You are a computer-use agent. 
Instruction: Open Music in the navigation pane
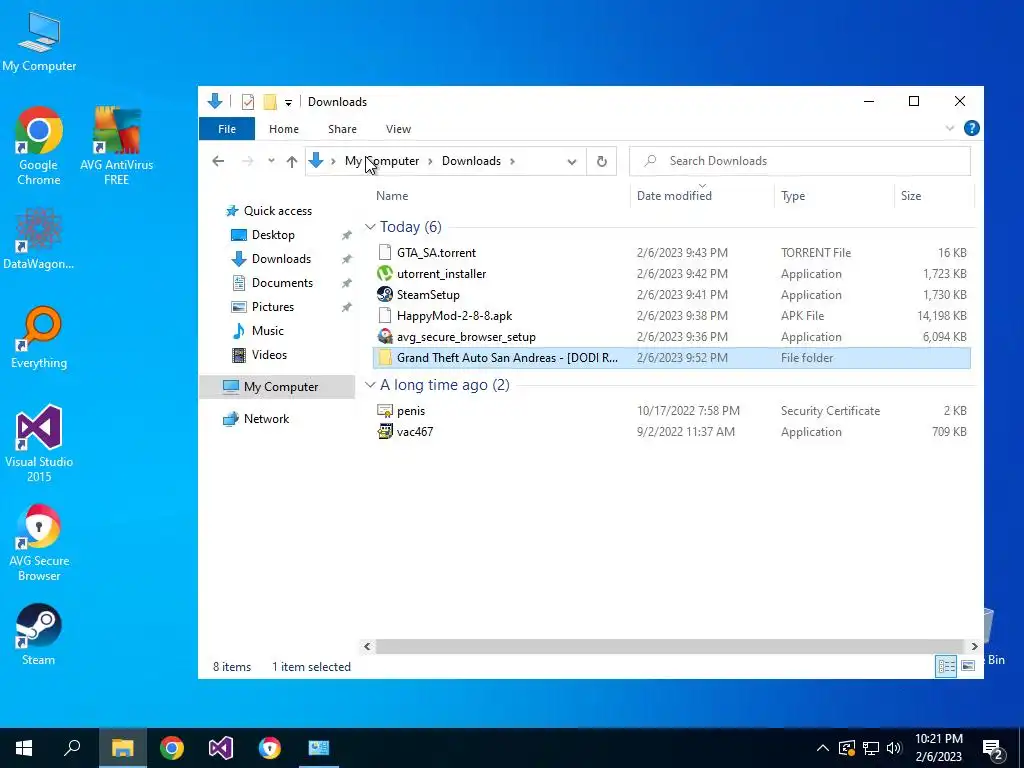267,331
